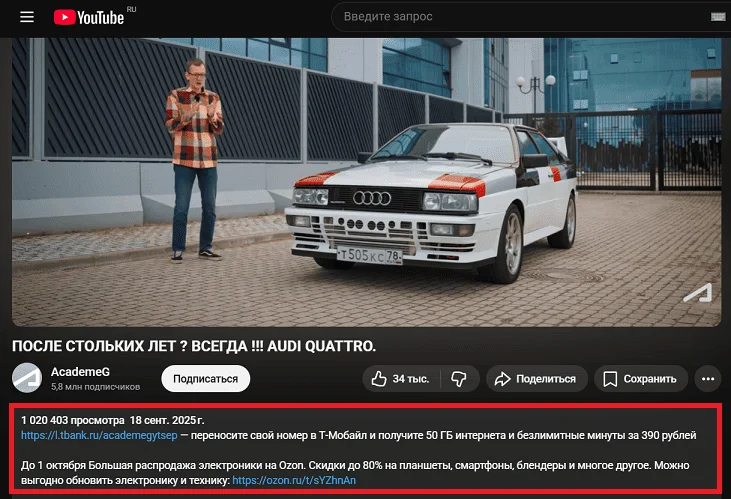731x499 pixels.
Task: Like the video (34 тыс.)
Action: (x=401, y=379)
